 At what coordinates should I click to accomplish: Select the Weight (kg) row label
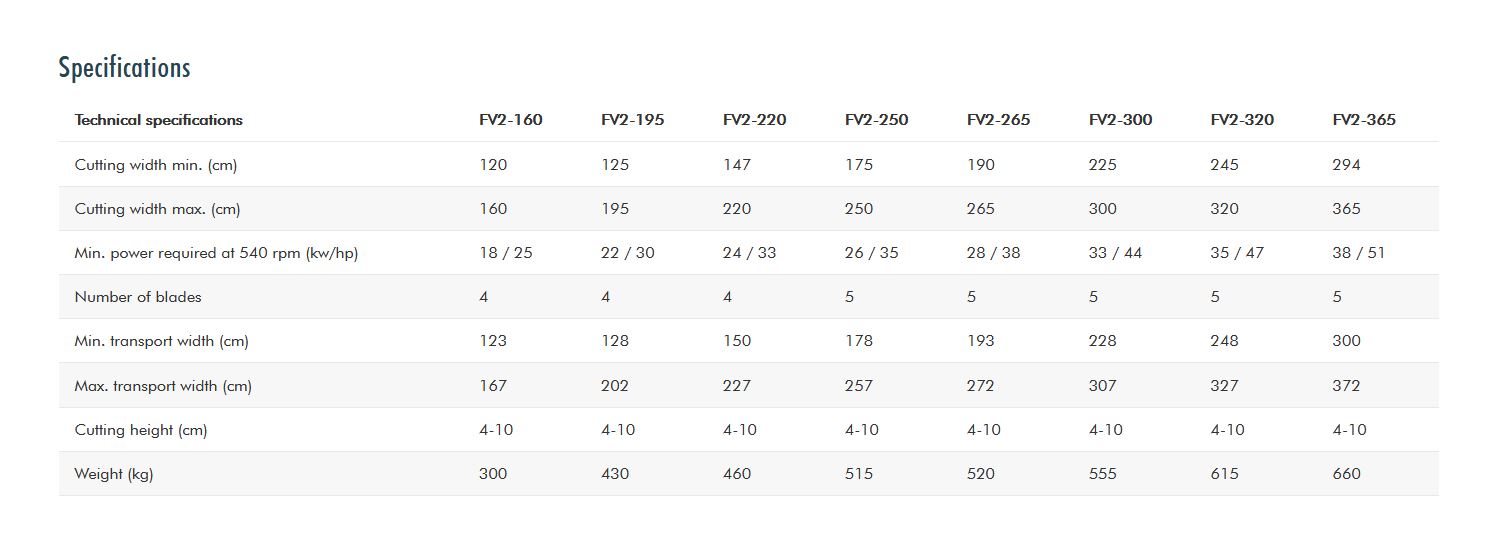(114, 474)
